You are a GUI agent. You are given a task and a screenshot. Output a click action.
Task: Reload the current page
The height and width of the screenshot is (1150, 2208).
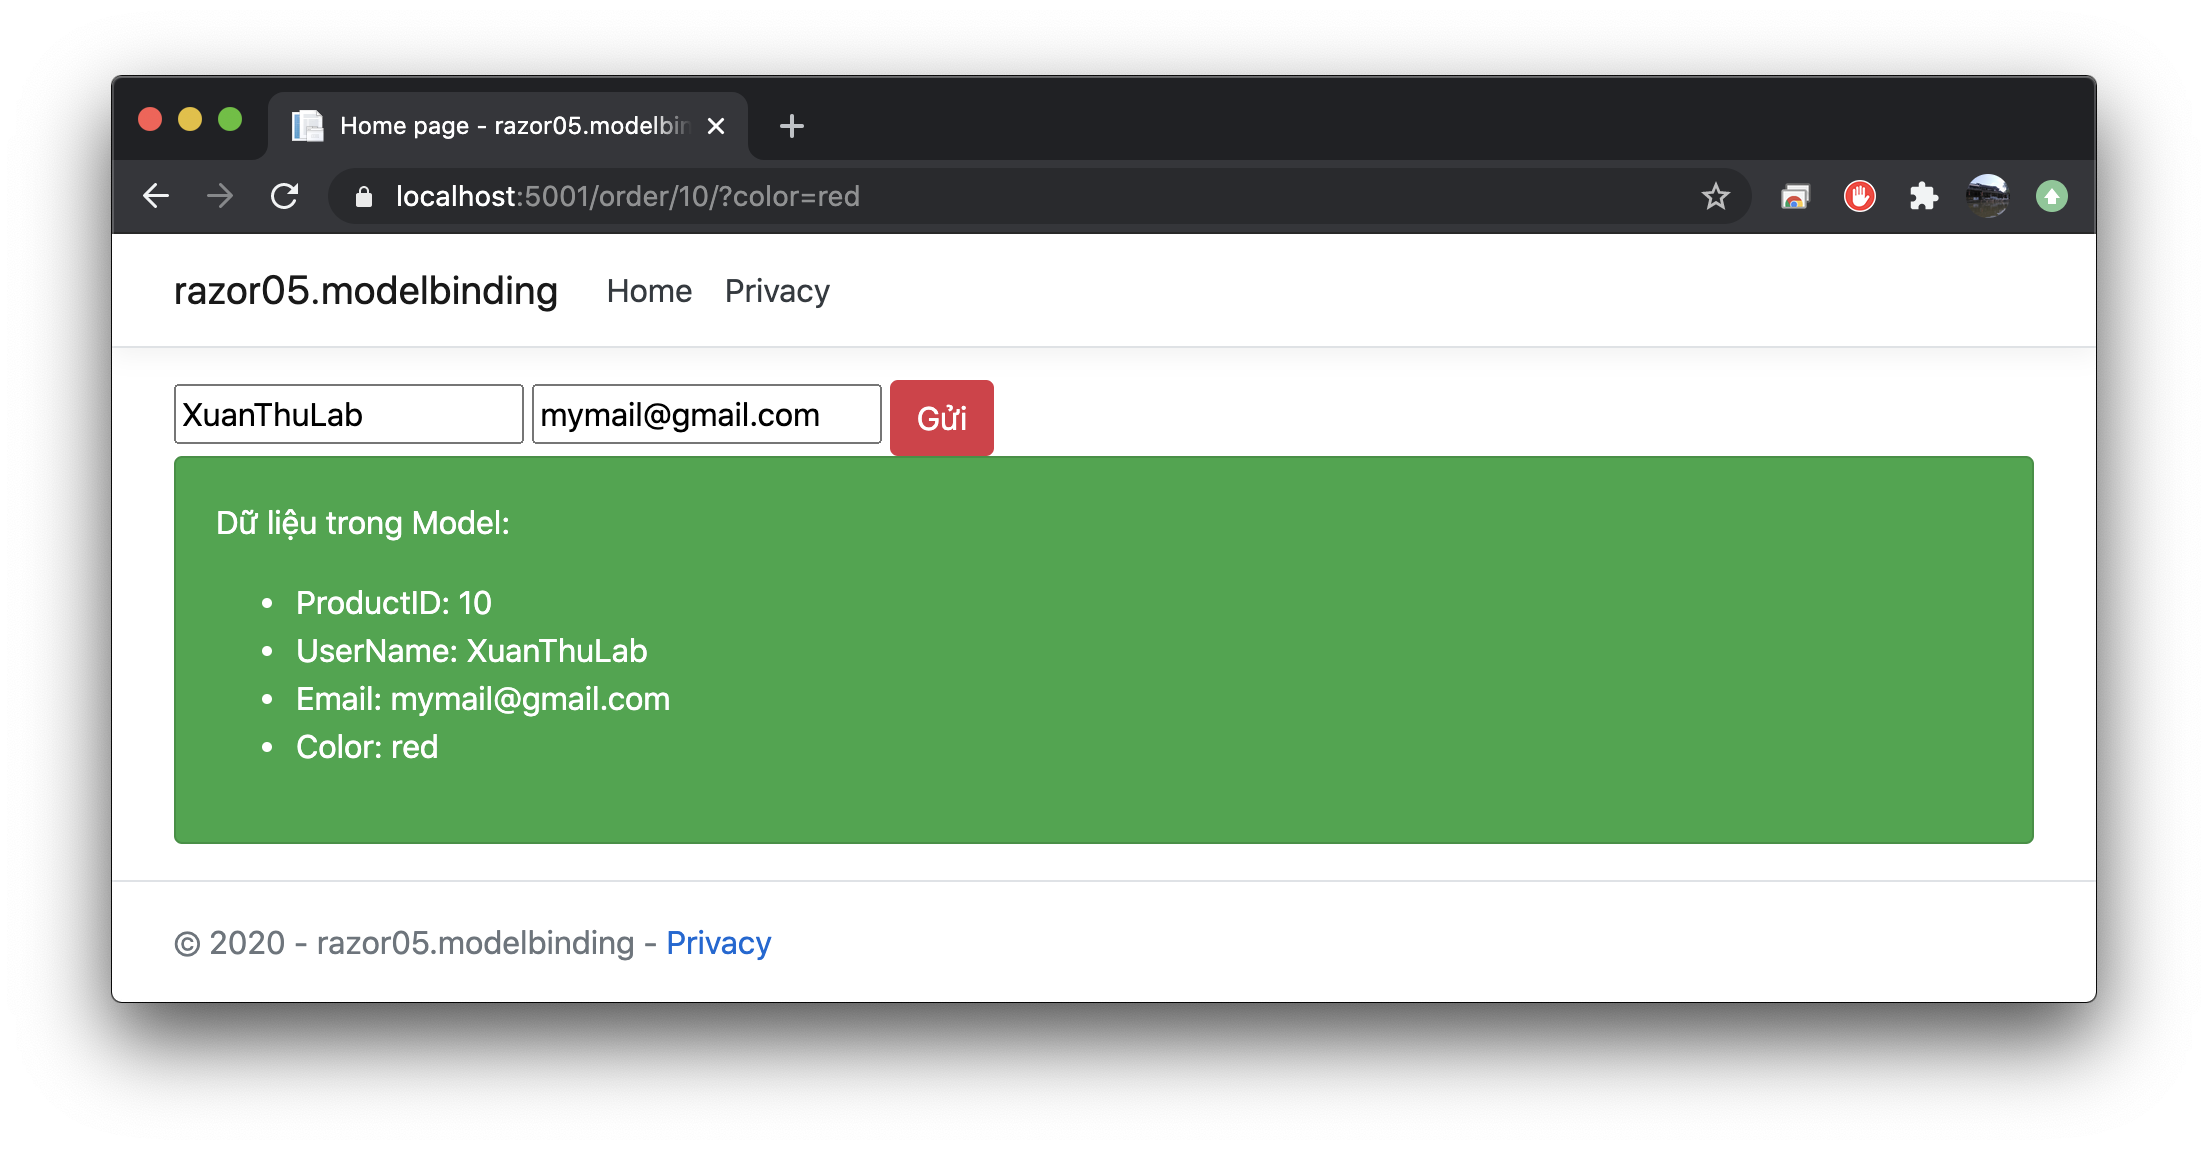tap(285, 196)
